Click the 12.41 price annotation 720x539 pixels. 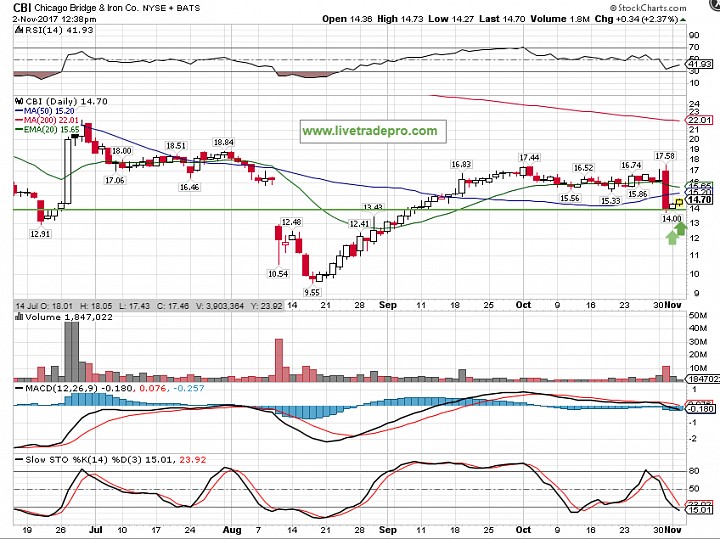(359, 224)
